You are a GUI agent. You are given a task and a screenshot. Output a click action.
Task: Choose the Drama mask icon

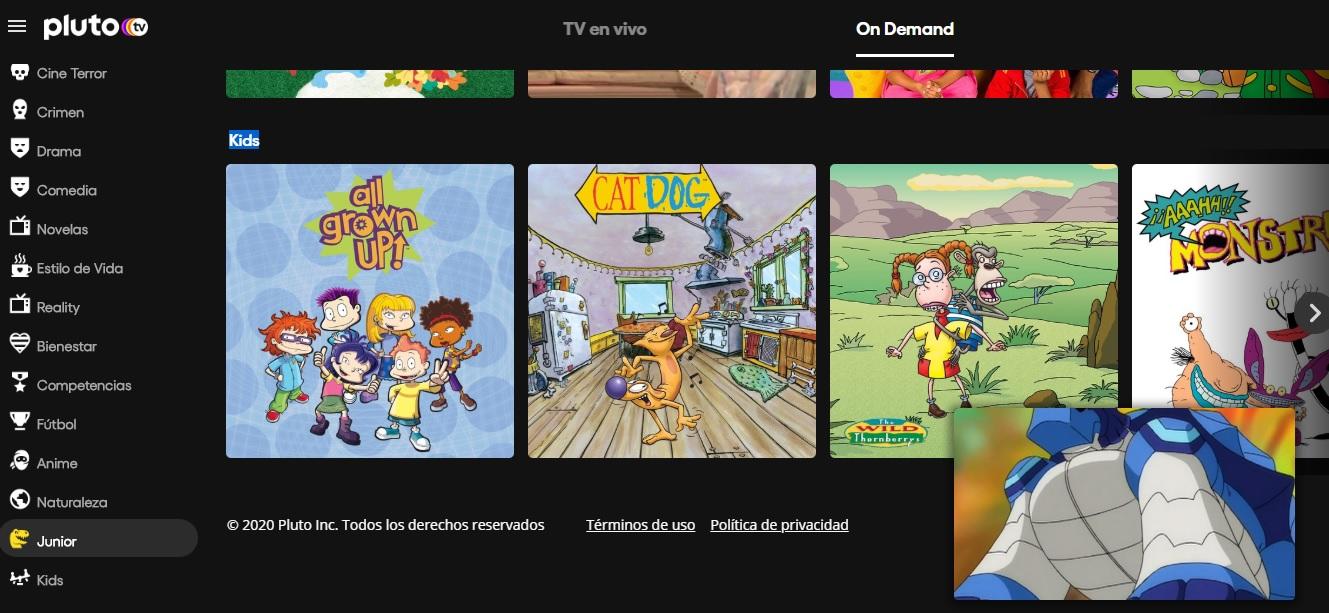pyautogui.click(x=19, y=151)
